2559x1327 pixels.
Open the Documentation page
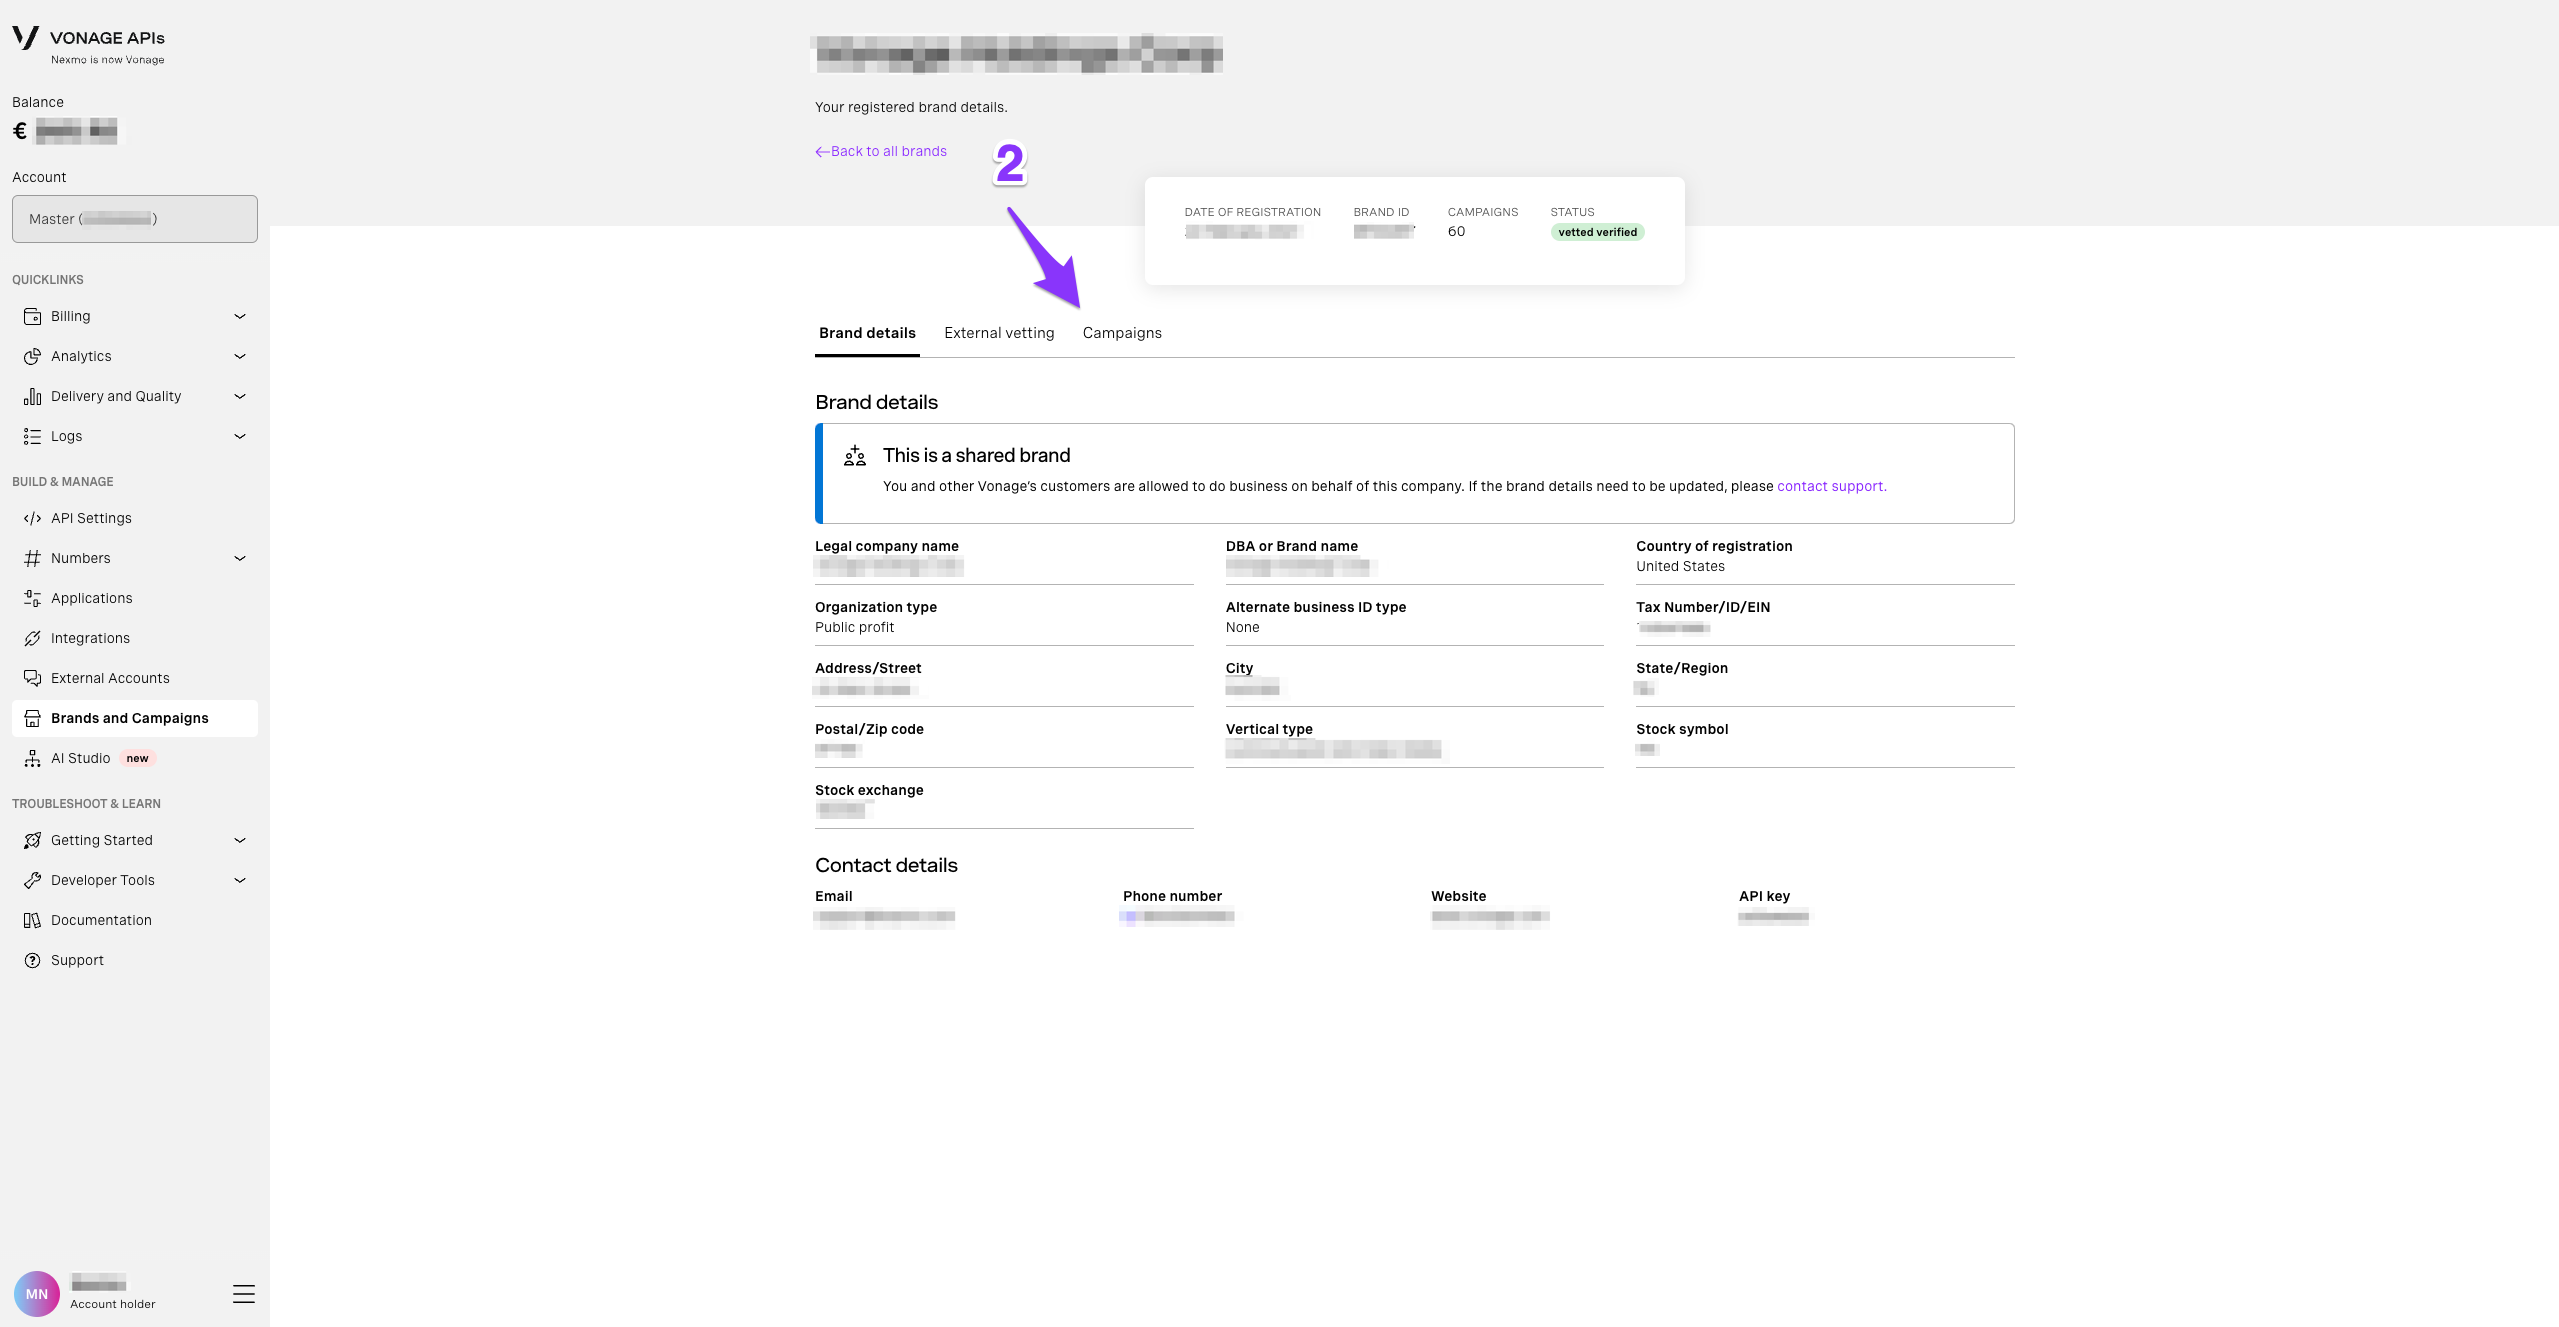(x=100, y=919)
